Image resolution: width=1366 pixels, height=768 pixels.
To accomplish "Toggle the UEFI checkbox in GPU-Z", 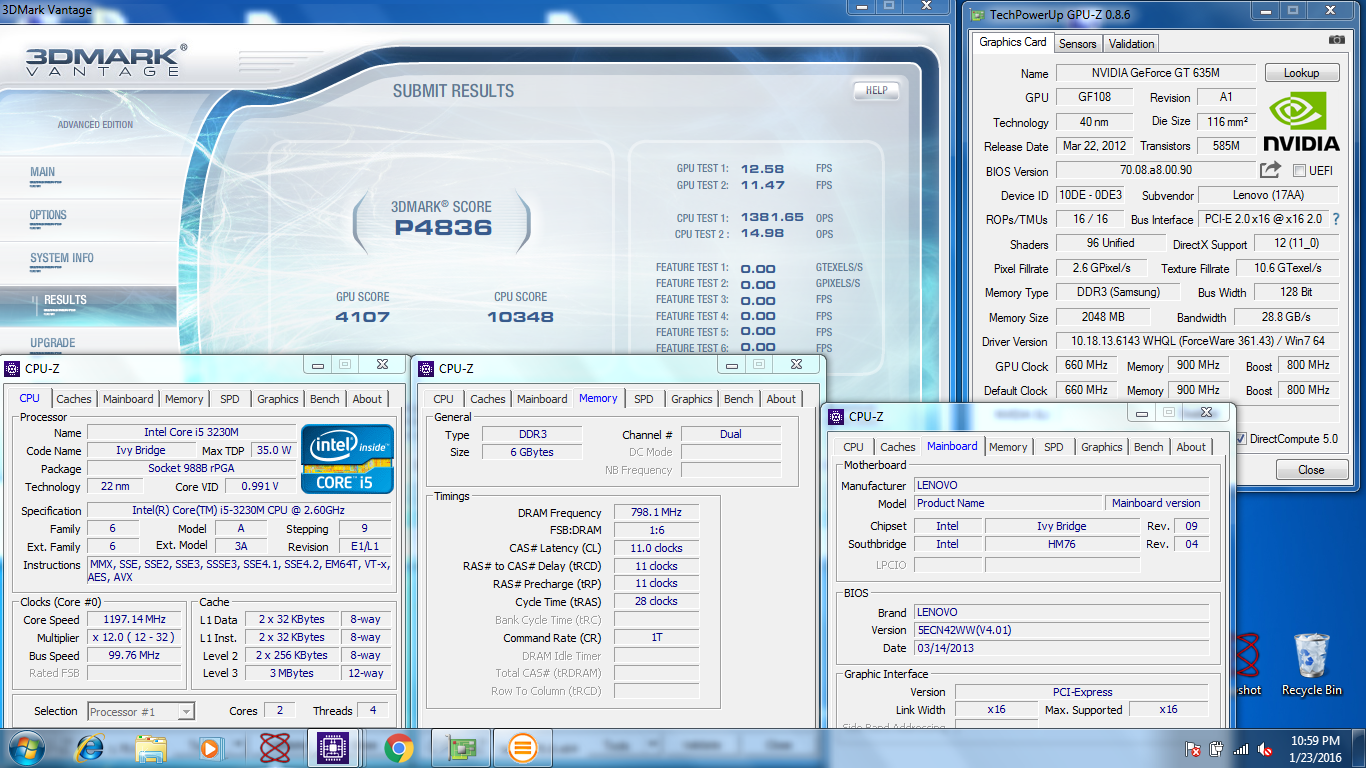I will pos(1299,170).
